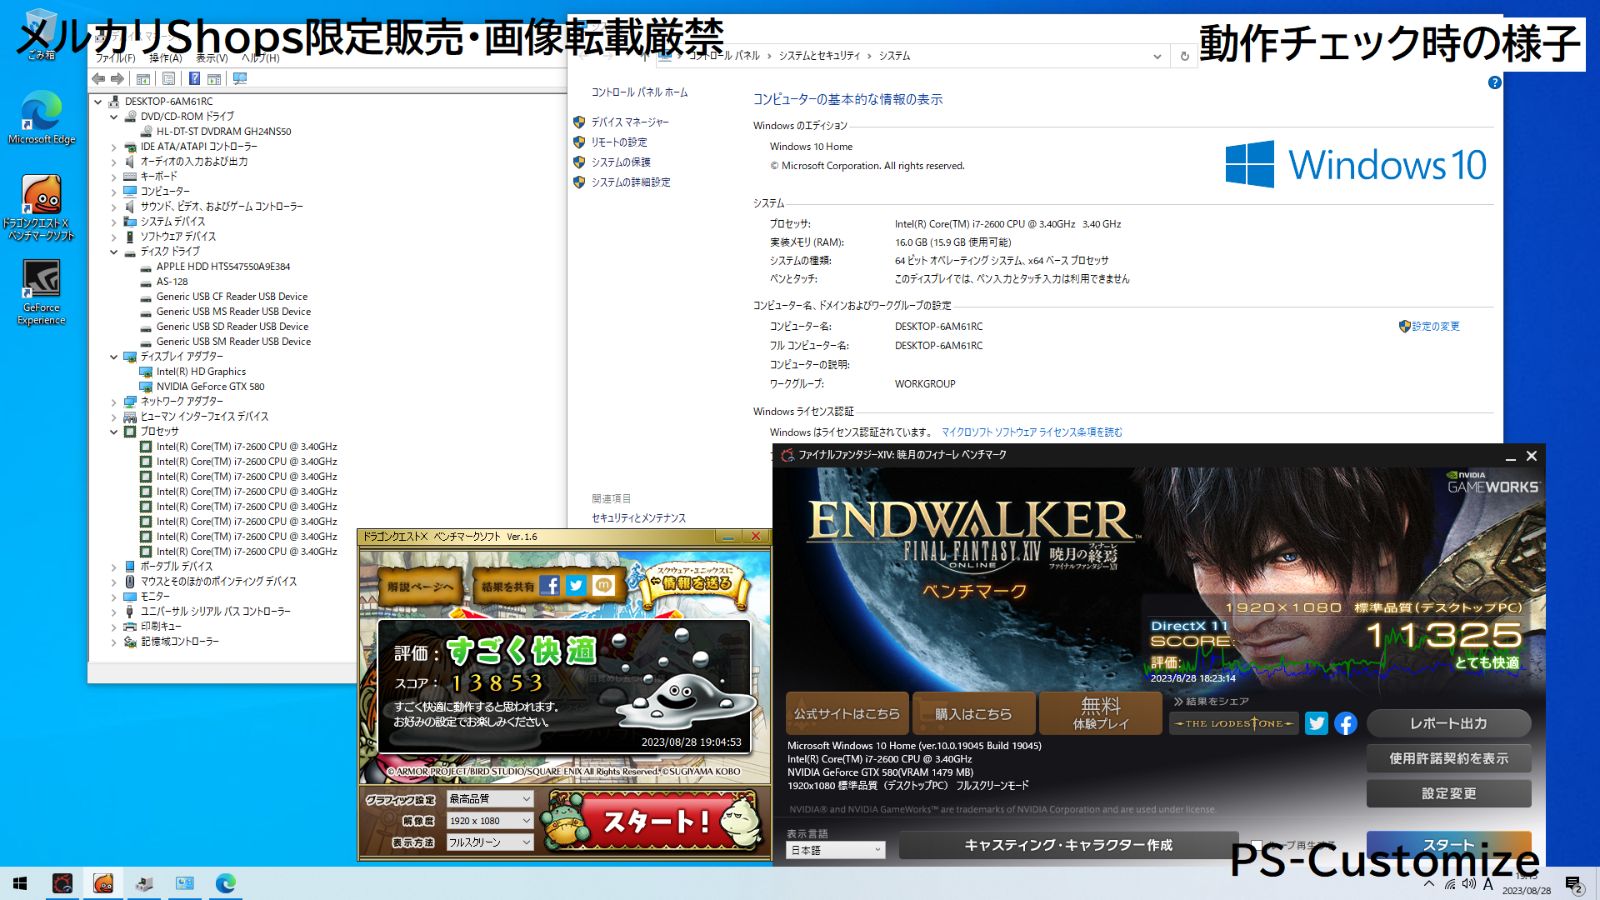Toggle console tree icon in Device Manager toolbar
The height and width of the screenshot is (900, 1600).
click(143, 79)
